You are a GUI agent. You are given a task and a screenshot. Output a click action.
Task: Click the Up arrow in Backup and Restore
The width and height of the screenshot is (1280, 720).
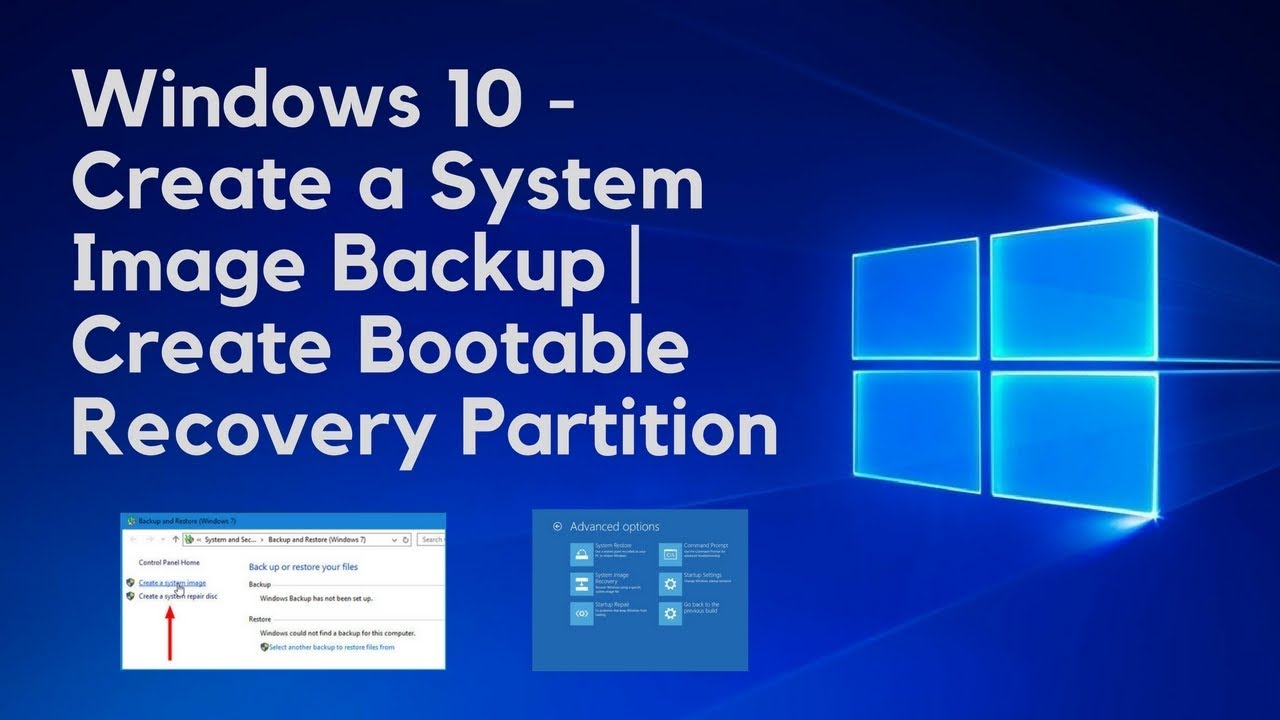(175, 540)
